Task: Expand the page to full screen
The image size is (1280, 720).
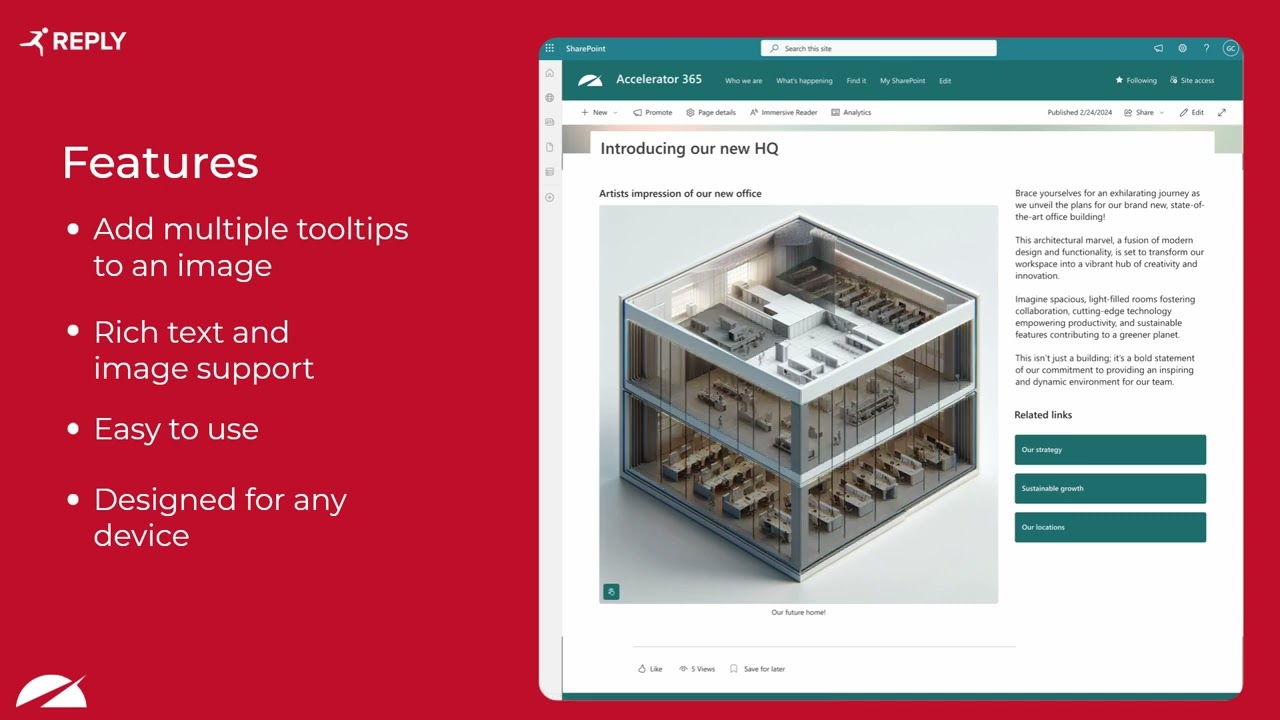Action: coord(1221,113)
